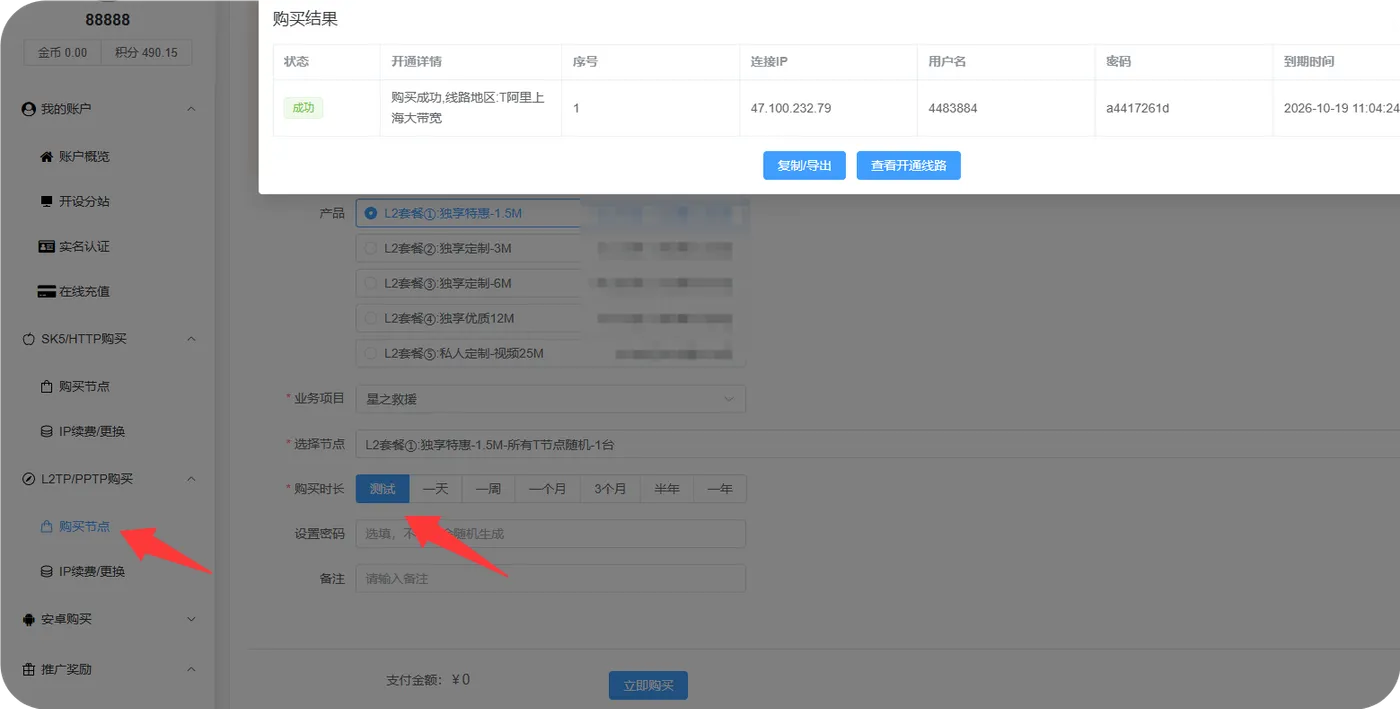Viewport: 1400px width, 709px height.
Task: Click the credit card icon beside 在线充值
Action: (x=46, y=292)
